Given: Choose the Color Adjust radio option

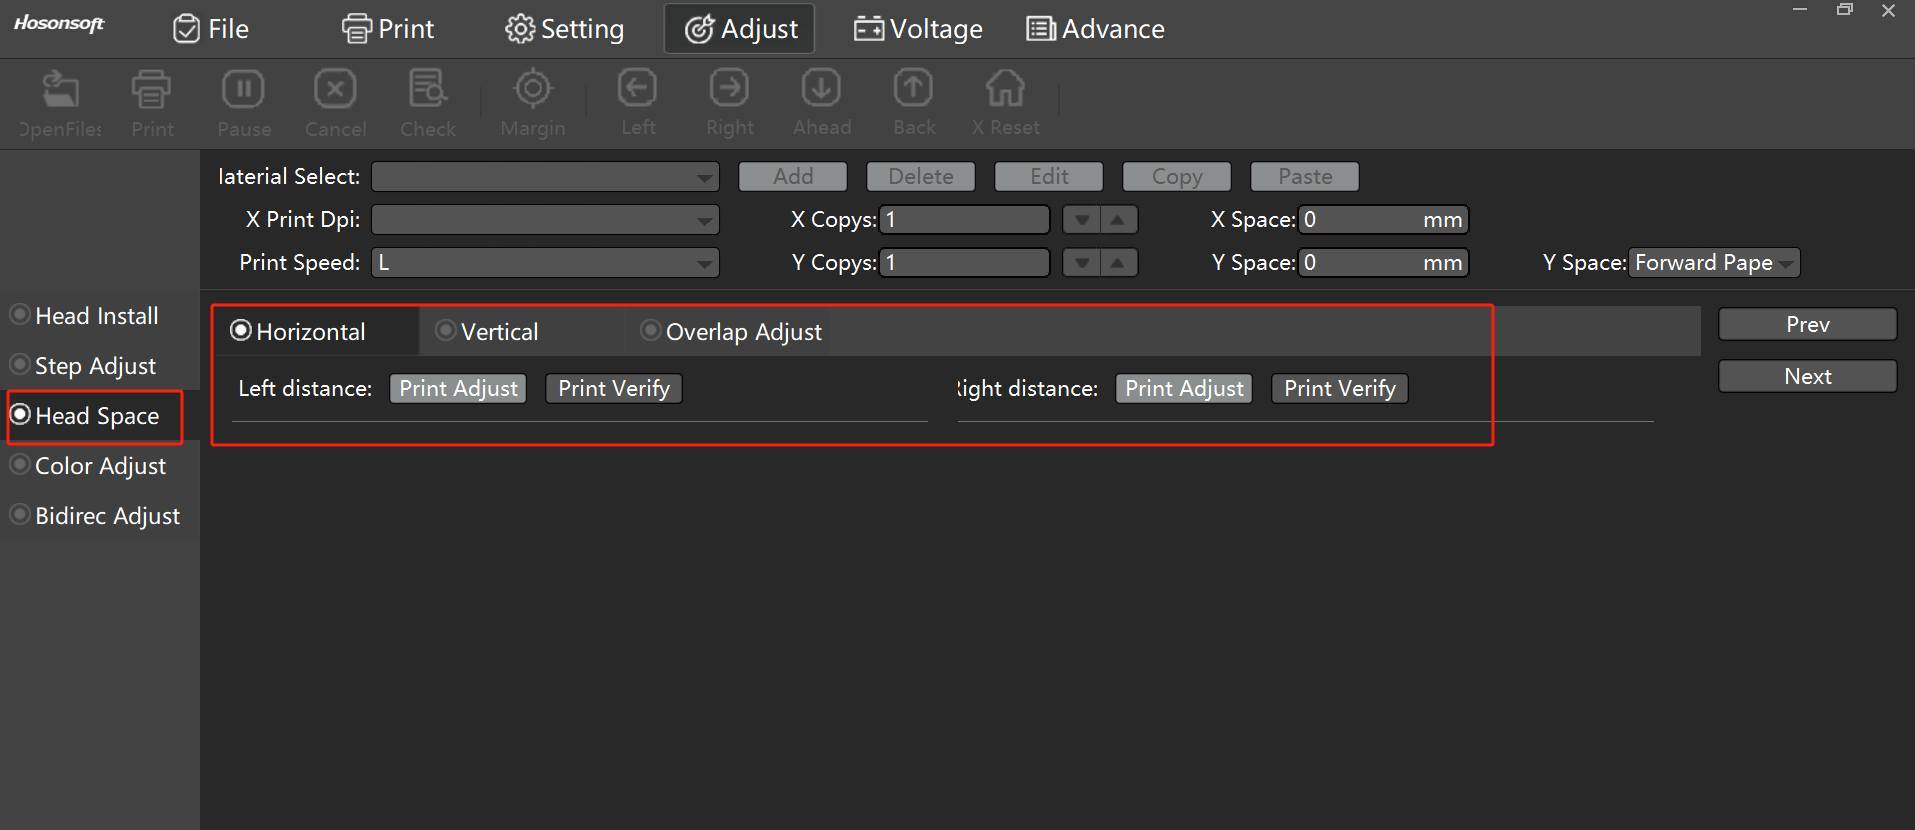Looking at the screenshot, I should (20, 465).
